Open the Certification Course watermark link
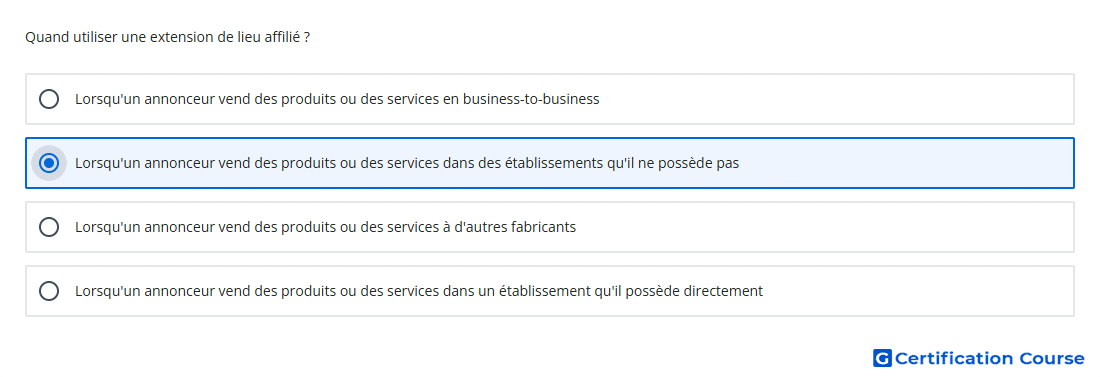This screenshot has height=377, width=1100. pos(979,358)
